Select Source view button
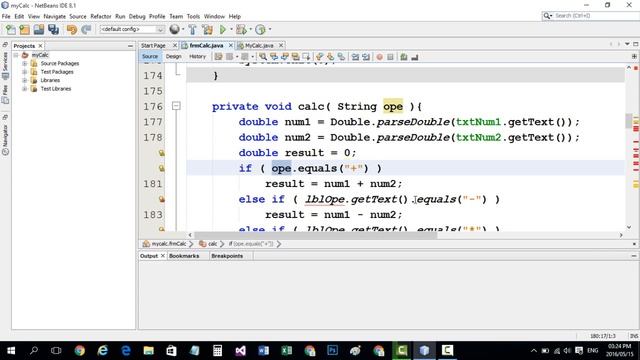The image size is (640, 360). 150,57
